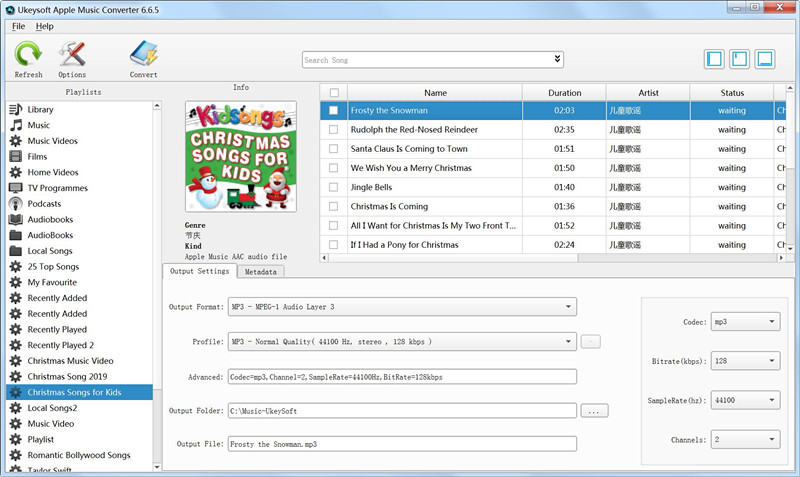Image resolution: width=800 pixels, height=477 pixels.
Task: Select the AudioBooks folder icon
Action: (x=16, y=235)
